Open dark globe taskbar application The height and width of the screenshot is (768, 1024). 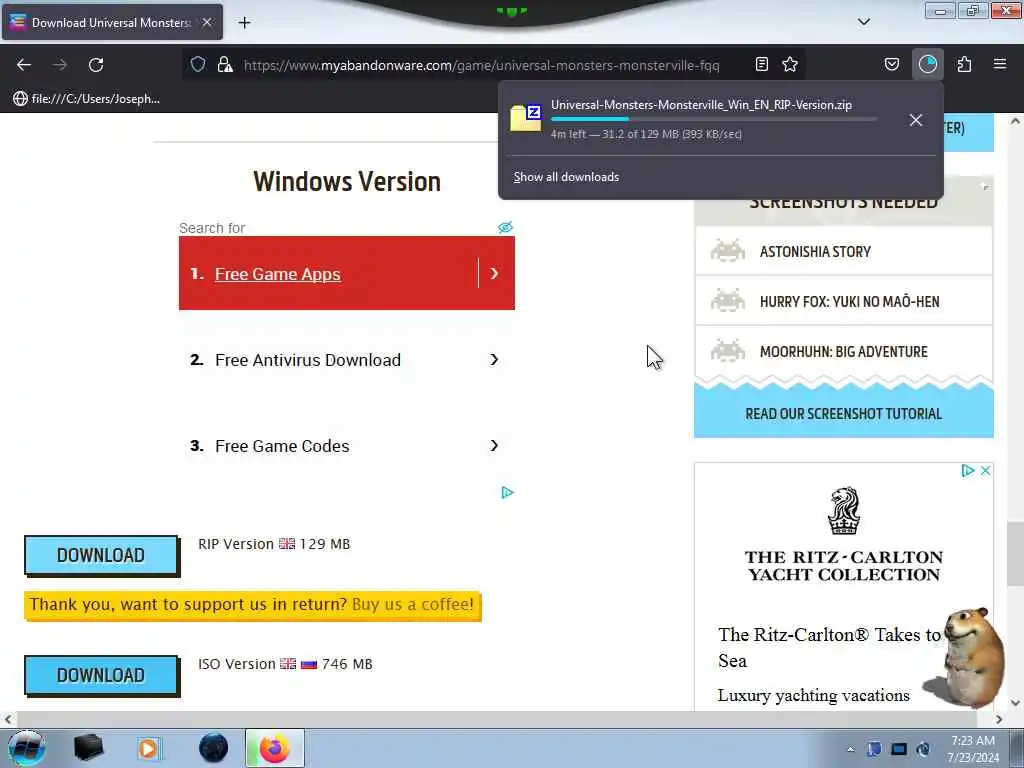coord(214,748)
